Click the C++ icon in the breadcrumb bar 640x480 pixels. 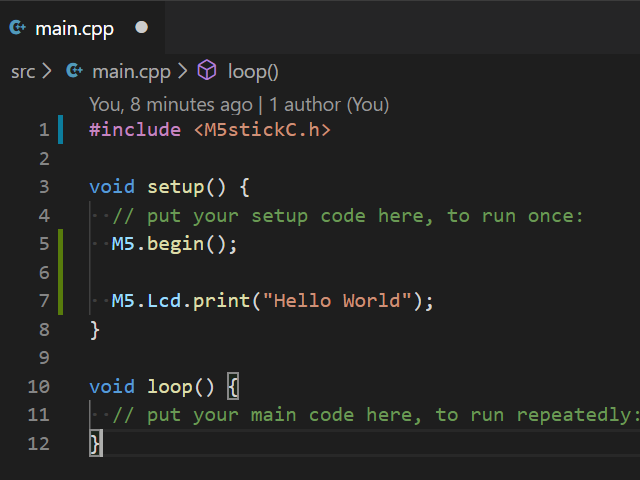click(74, 71)
